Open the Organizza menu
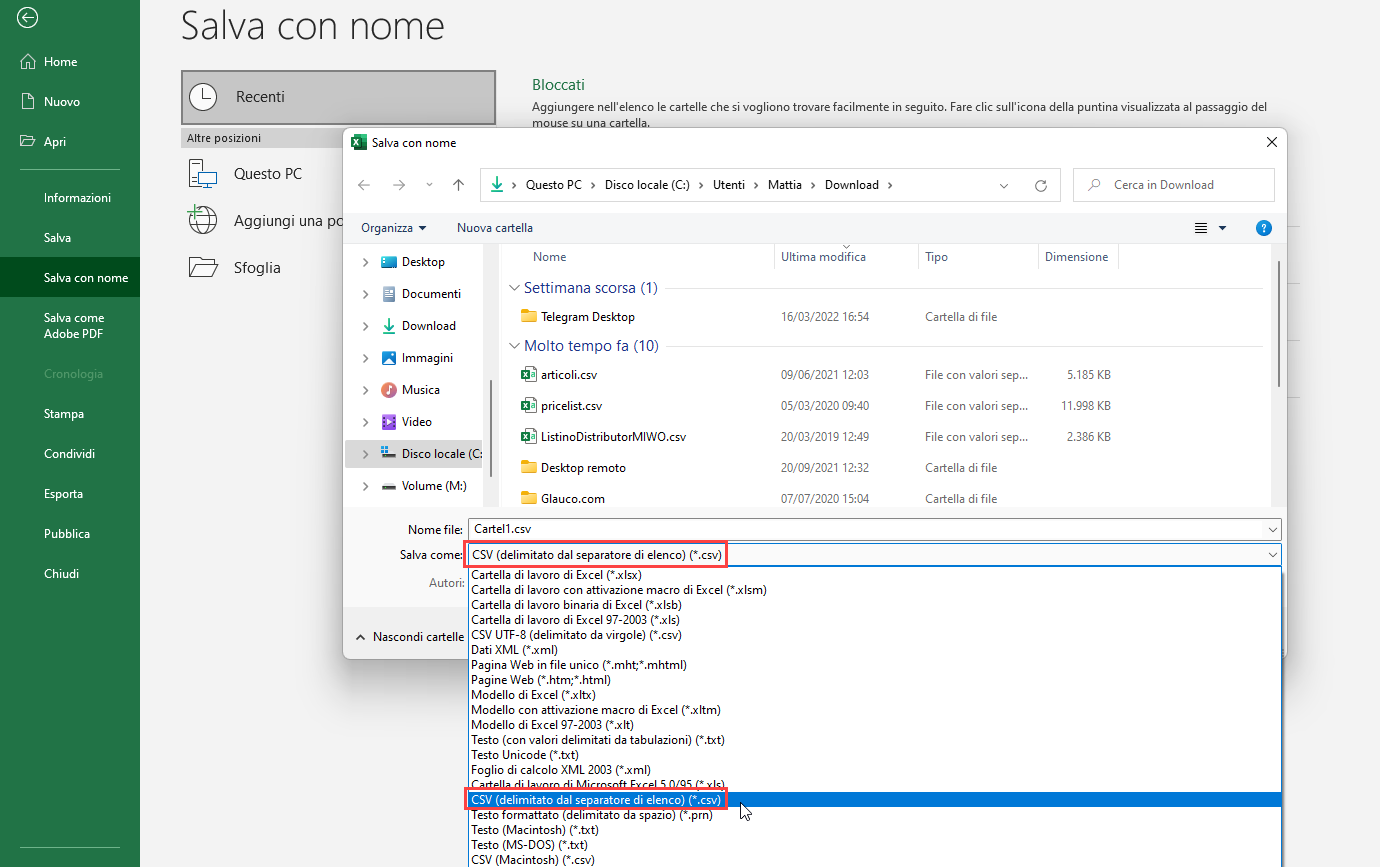Viewport: 1380px width, 867px height. 394,228
